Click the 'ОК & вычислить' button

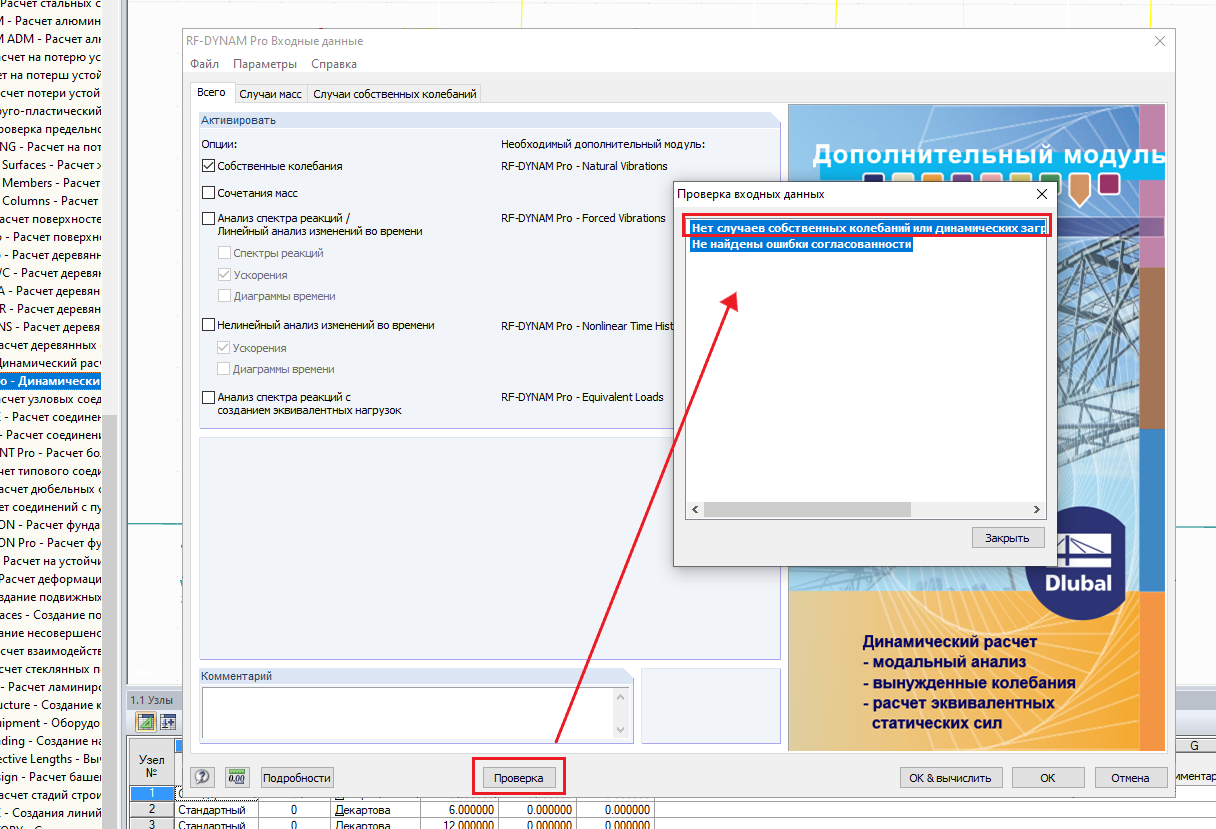click(949, 777)
